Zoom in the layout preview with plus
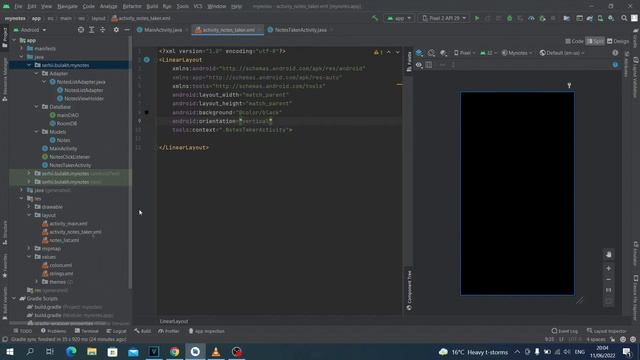 tap(609, 269)
